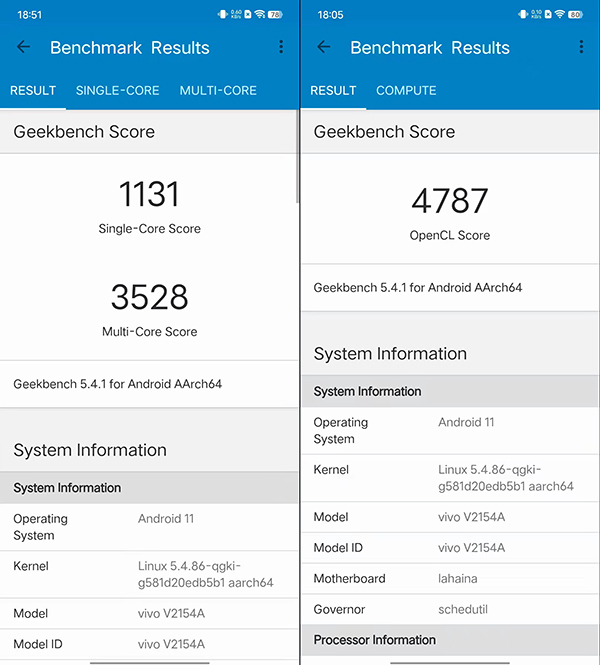Tap the 3528 Multi-Core Score
The height and width of the screenshot is (665, 600).
149,297
